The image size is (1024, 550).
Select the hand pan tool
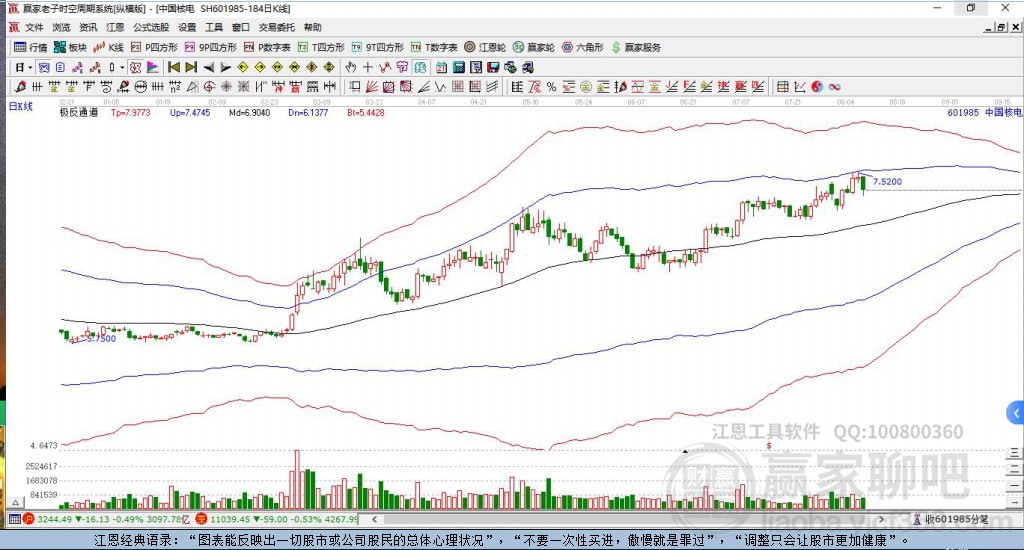click(x=351, y=67)
